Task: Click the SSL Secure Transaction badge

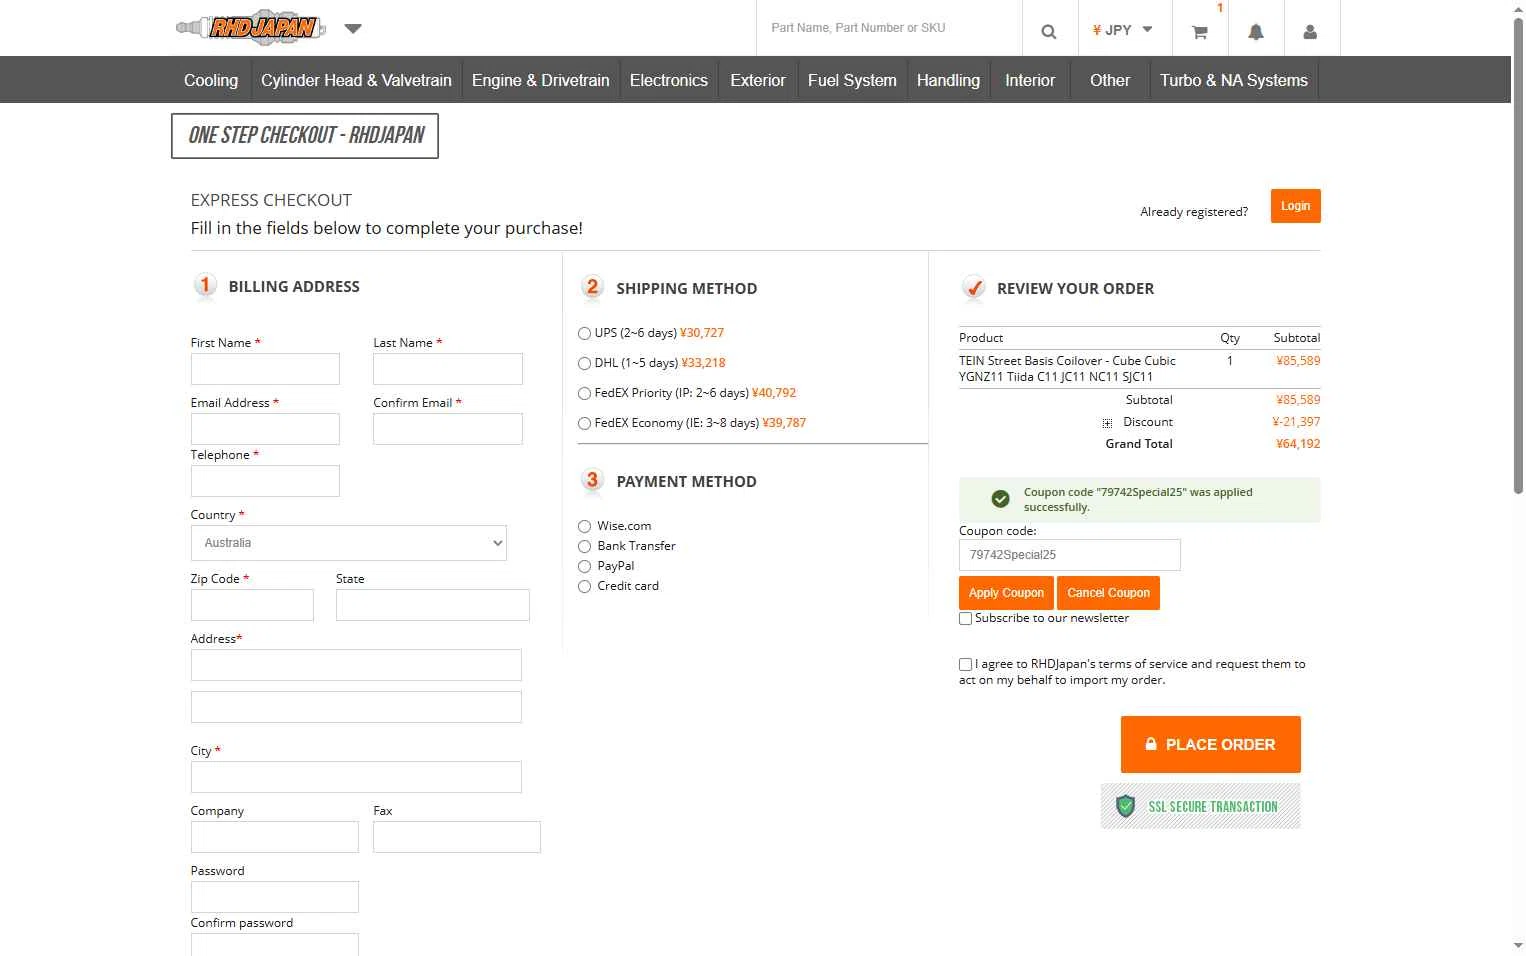Action: 1201,806
